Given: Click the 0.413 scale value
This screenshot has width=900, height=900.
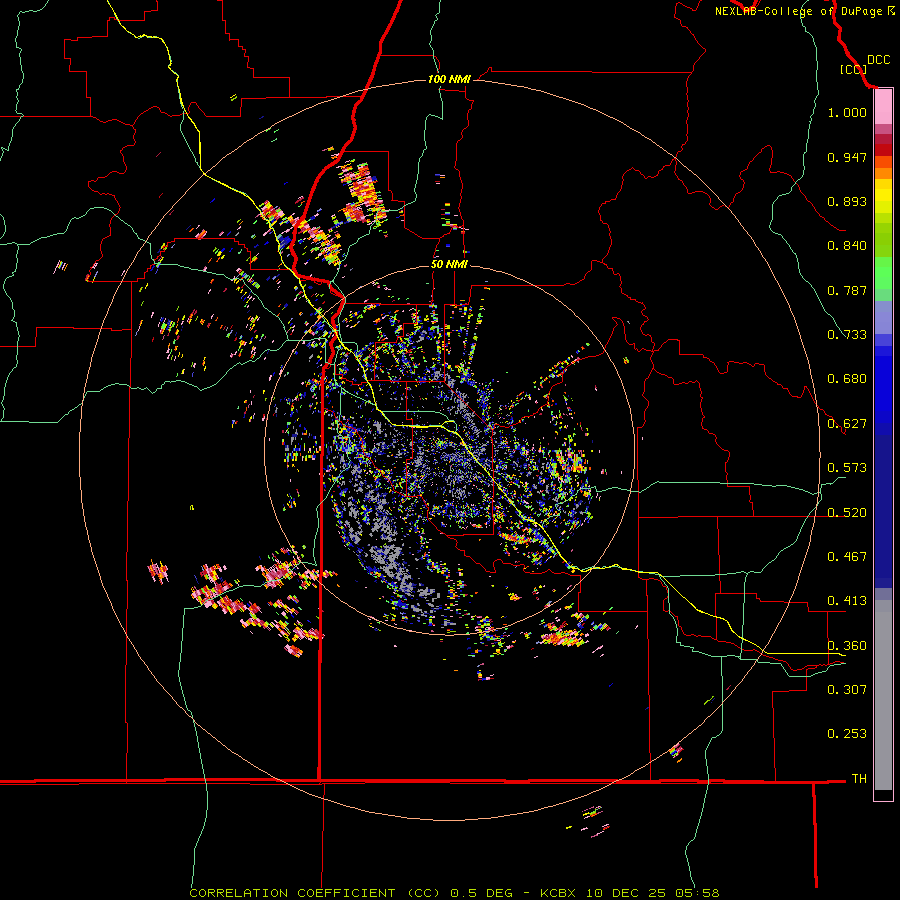Looking at the screenshot, I should click(847, 601).
